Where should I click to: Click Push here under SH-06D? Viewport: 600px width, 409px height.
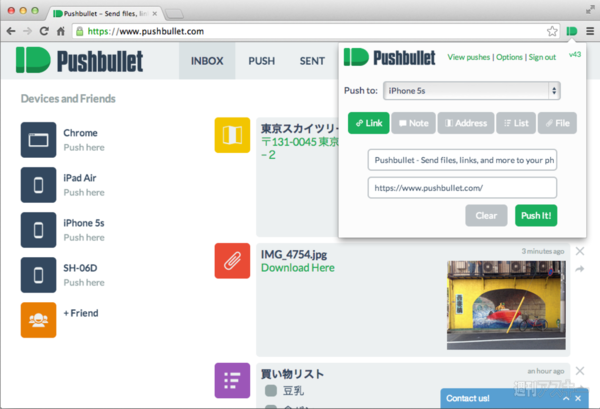click(84, 282)
